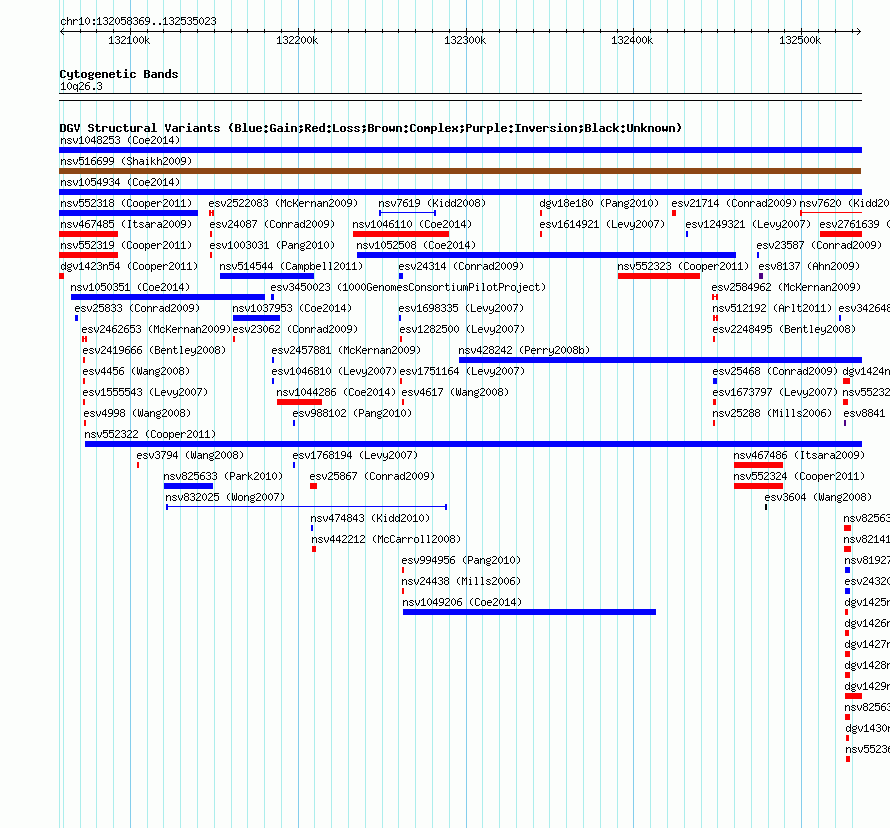The height and width of the screenshot is (828, 890).
Task: Select the esv1046810 (Levy2007) label
Action: tap(334, 371)
